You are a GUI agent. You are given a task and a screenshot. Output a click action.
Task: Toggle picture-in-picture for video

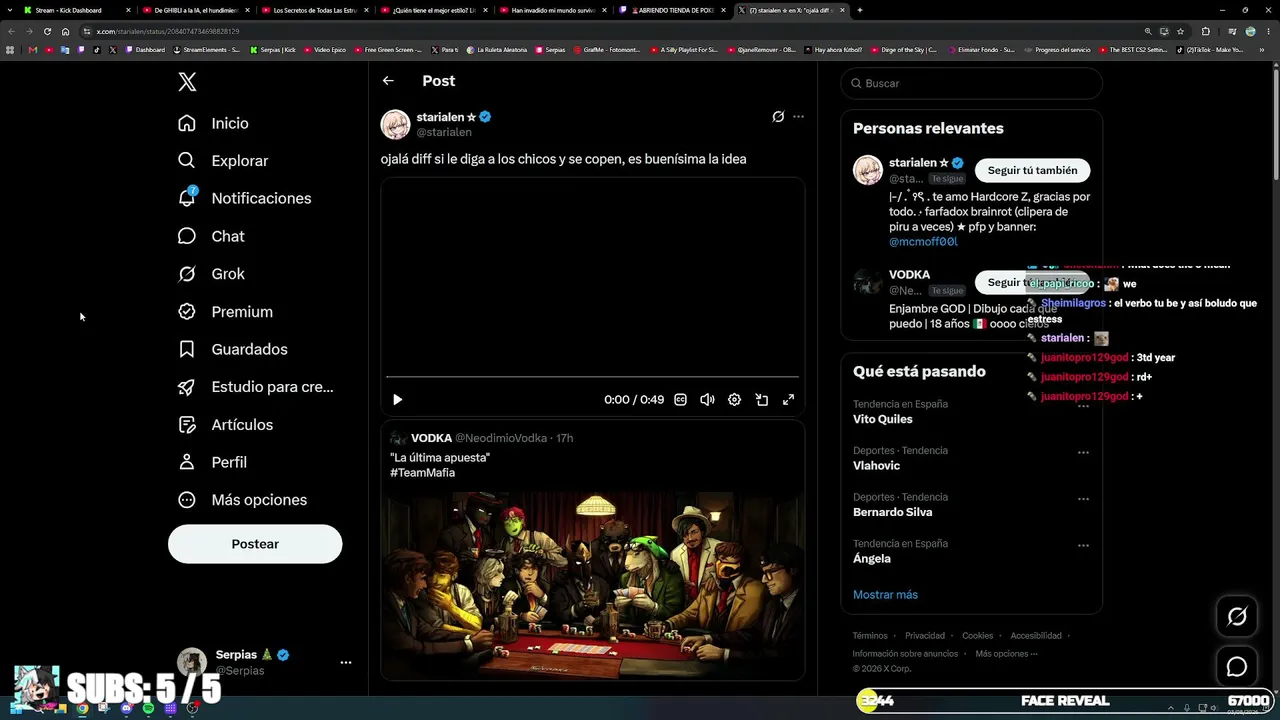761,400
